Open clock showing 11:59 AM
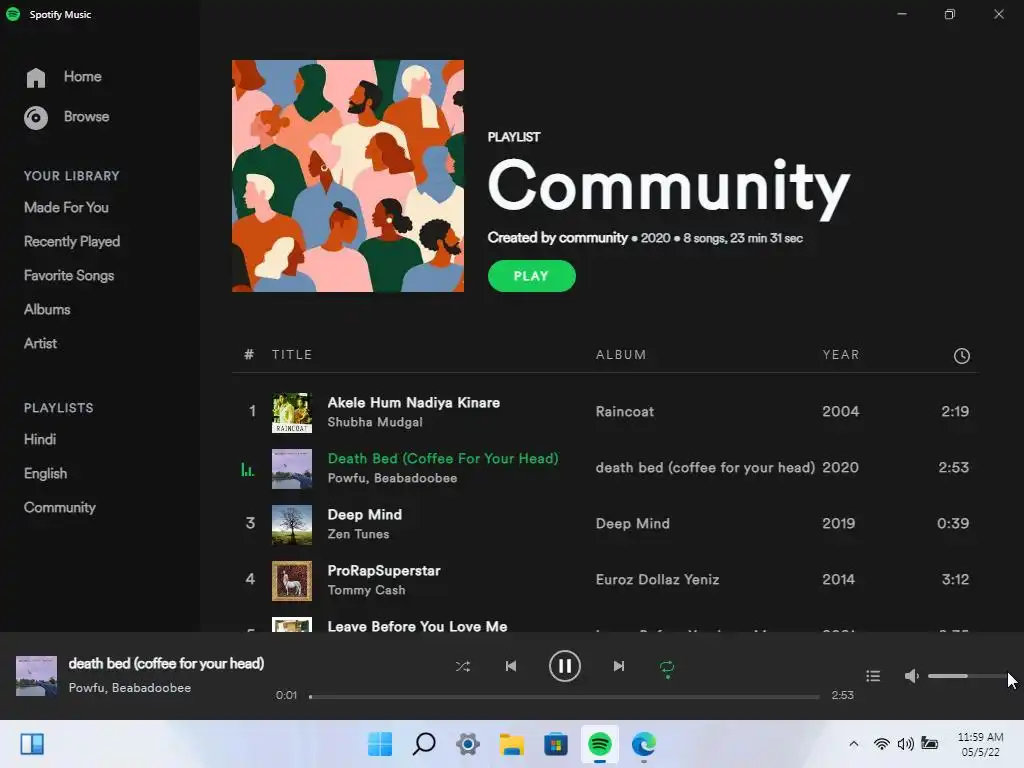 pos(980,744)
